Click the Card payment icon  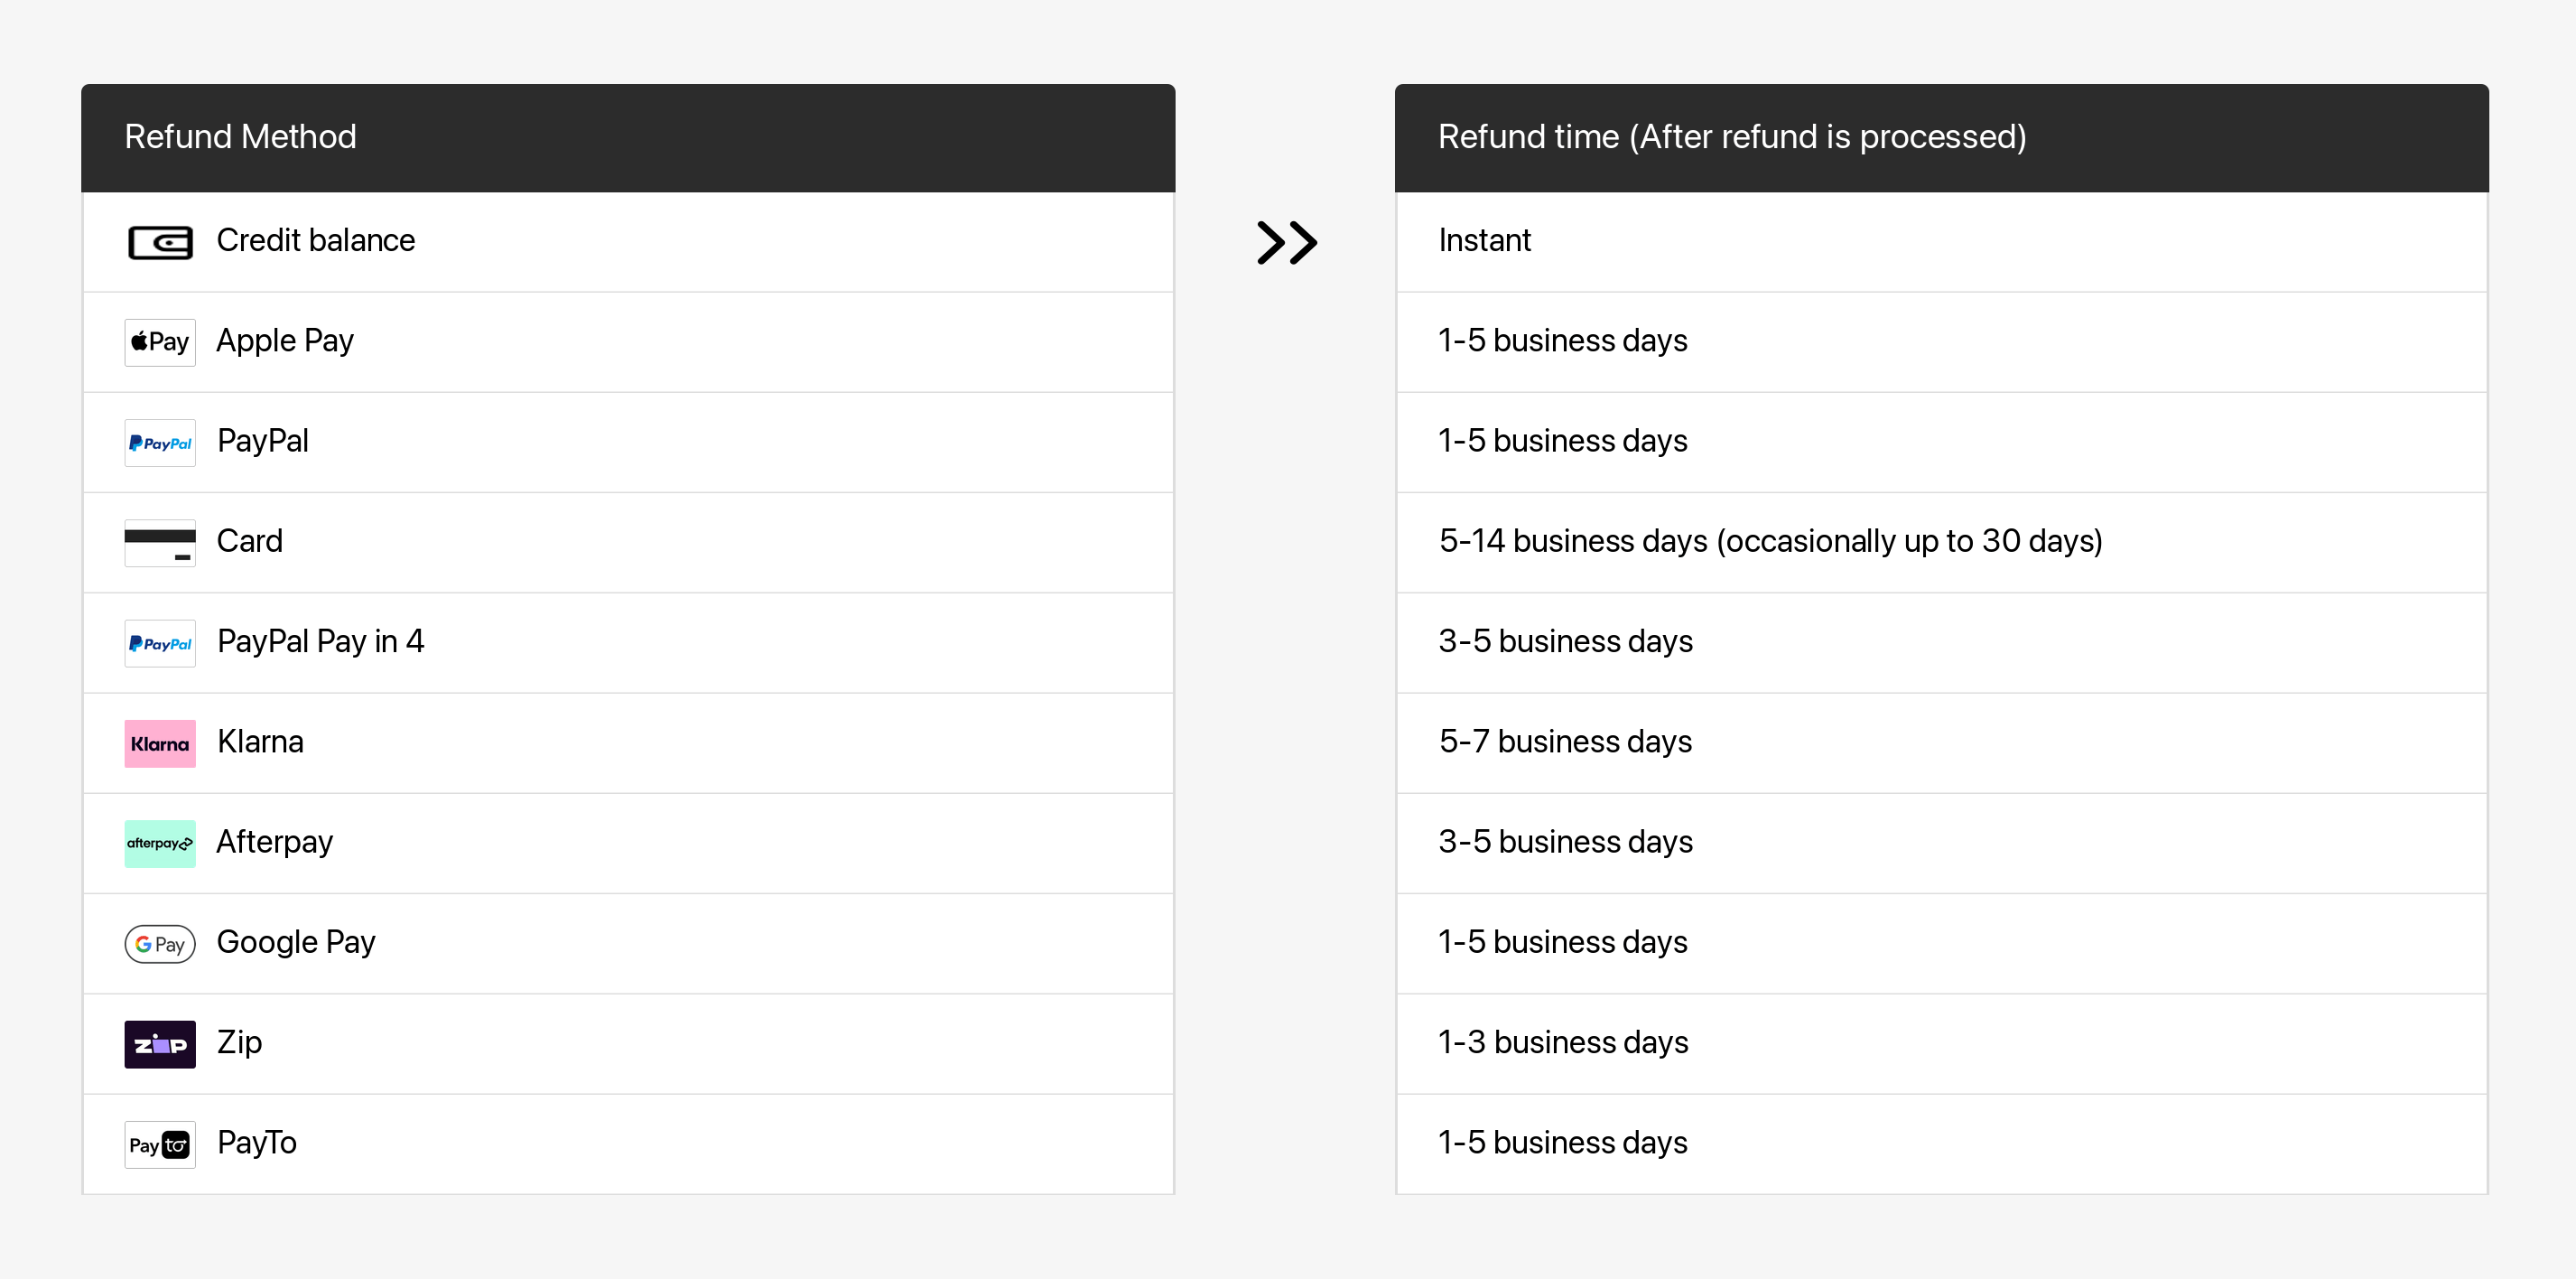(x=160, y=543)
